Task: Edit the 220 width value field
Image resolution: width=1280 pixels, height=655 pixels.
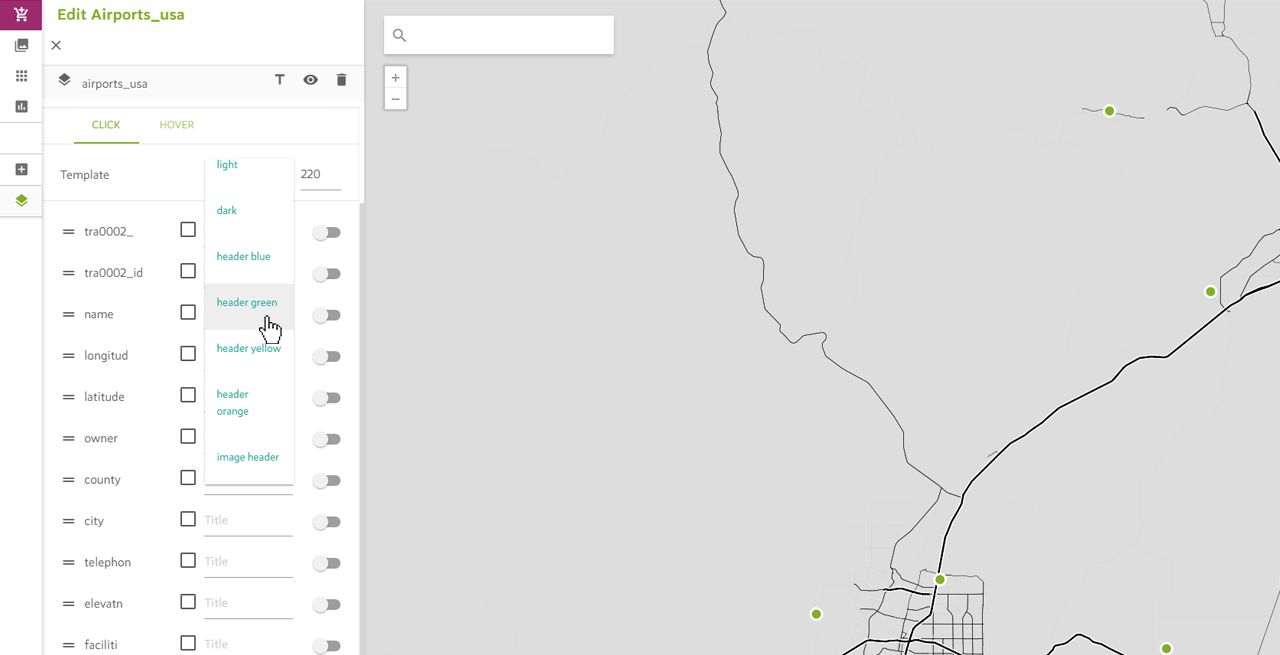Action: point(320,174)
